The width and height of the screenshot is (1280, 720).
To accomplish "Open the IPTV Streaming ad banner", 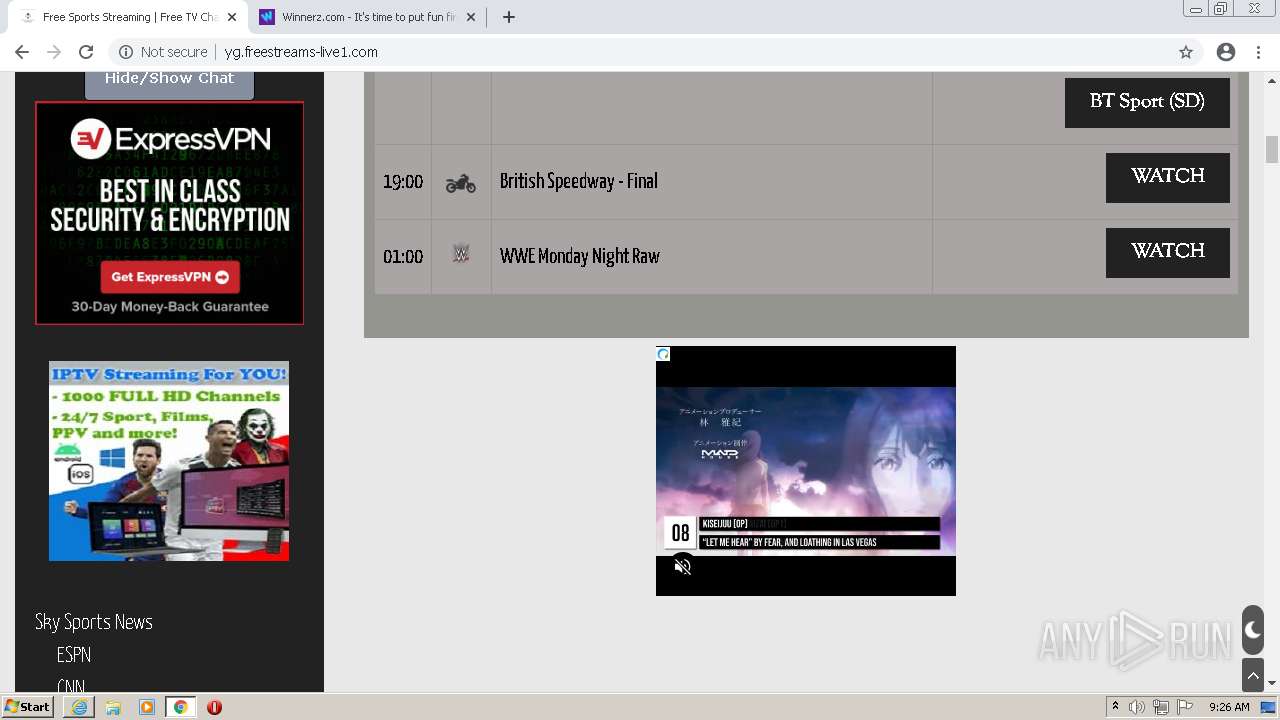I will coord(169,461).
